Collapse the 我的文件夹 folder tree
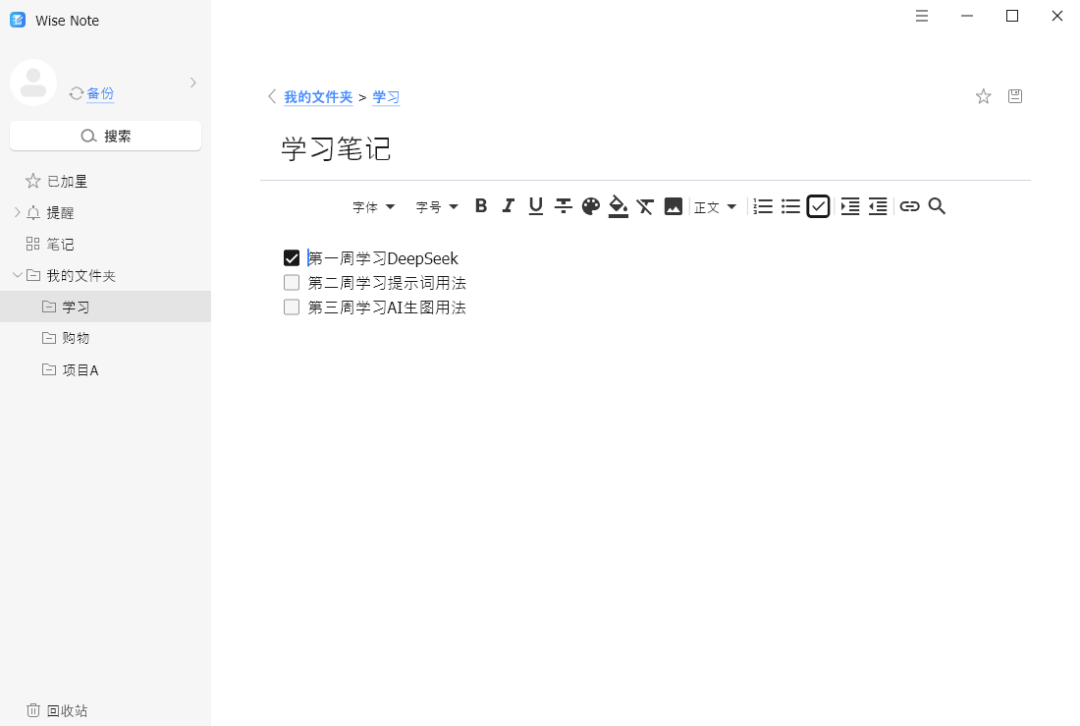 click(x=17, y=275)
